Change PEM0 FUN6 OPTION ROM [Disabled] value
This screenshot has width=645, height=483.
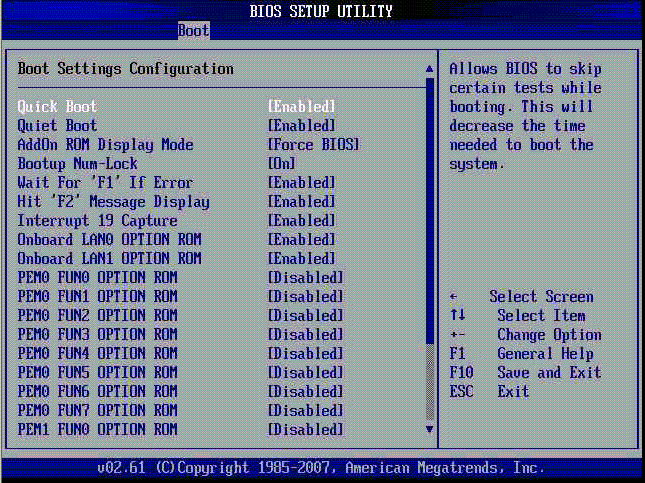click(306, 391)
